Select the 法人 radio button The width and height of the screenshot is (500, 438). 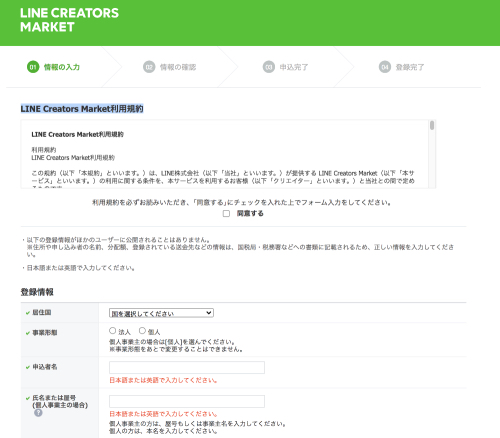pos(112,331)
